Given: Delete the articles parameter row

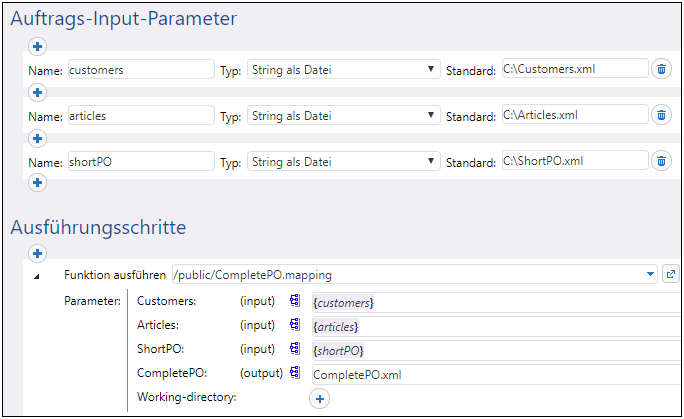Looking at the screenshot, I should 661,115.
